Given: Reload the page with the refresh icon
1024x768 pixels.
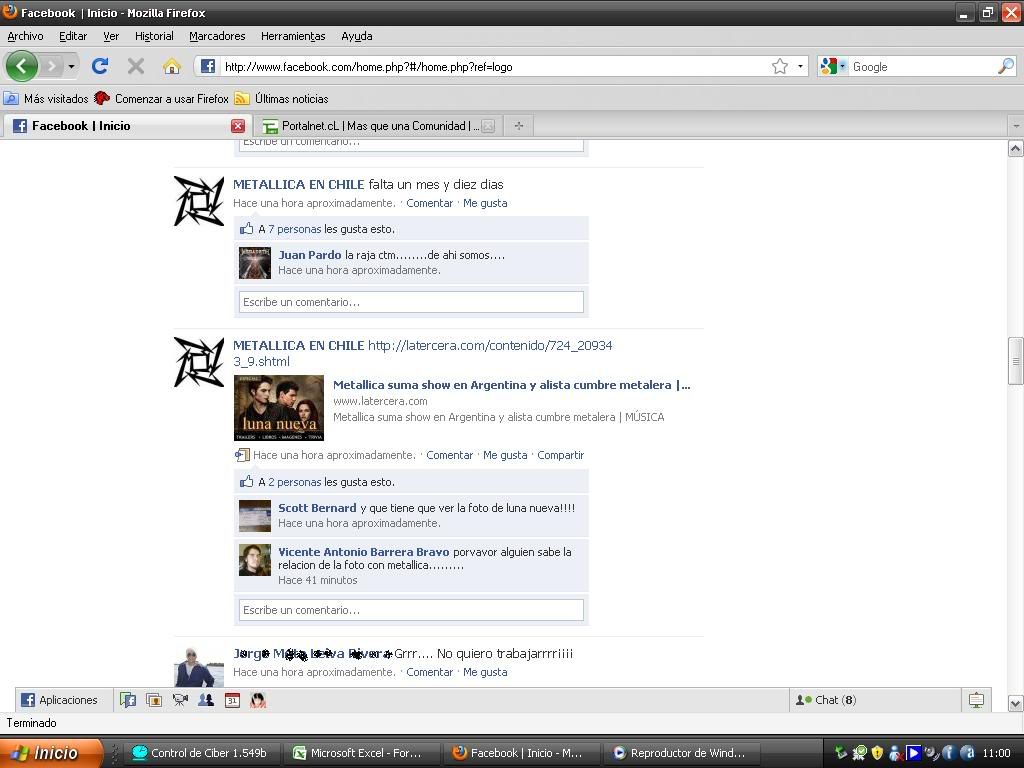Looking at the screenshot, I should click(100, 66).
